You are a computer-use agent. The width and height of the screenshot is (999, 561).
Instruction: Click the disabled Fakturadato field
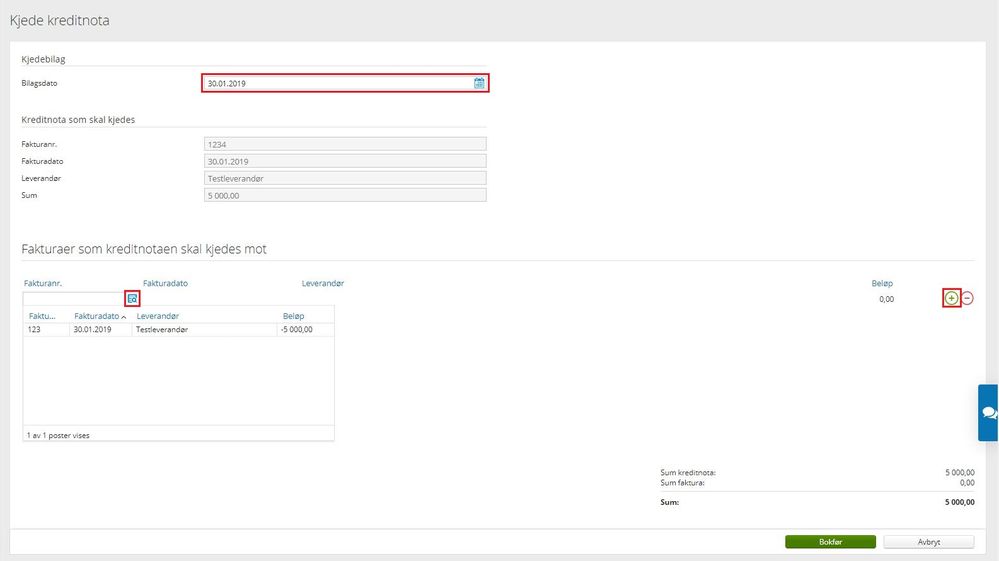tap(345, 162)
